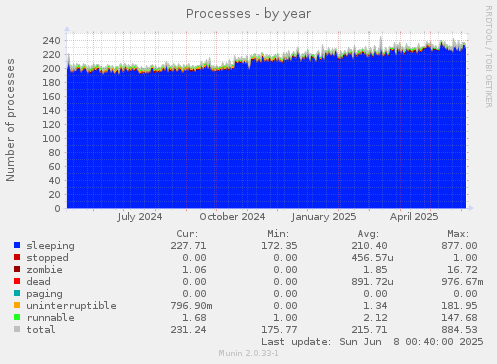Click the 240 y-axis tick label
Screen dimensions: 497x364
pyautogui.click(x=51, y=41)
